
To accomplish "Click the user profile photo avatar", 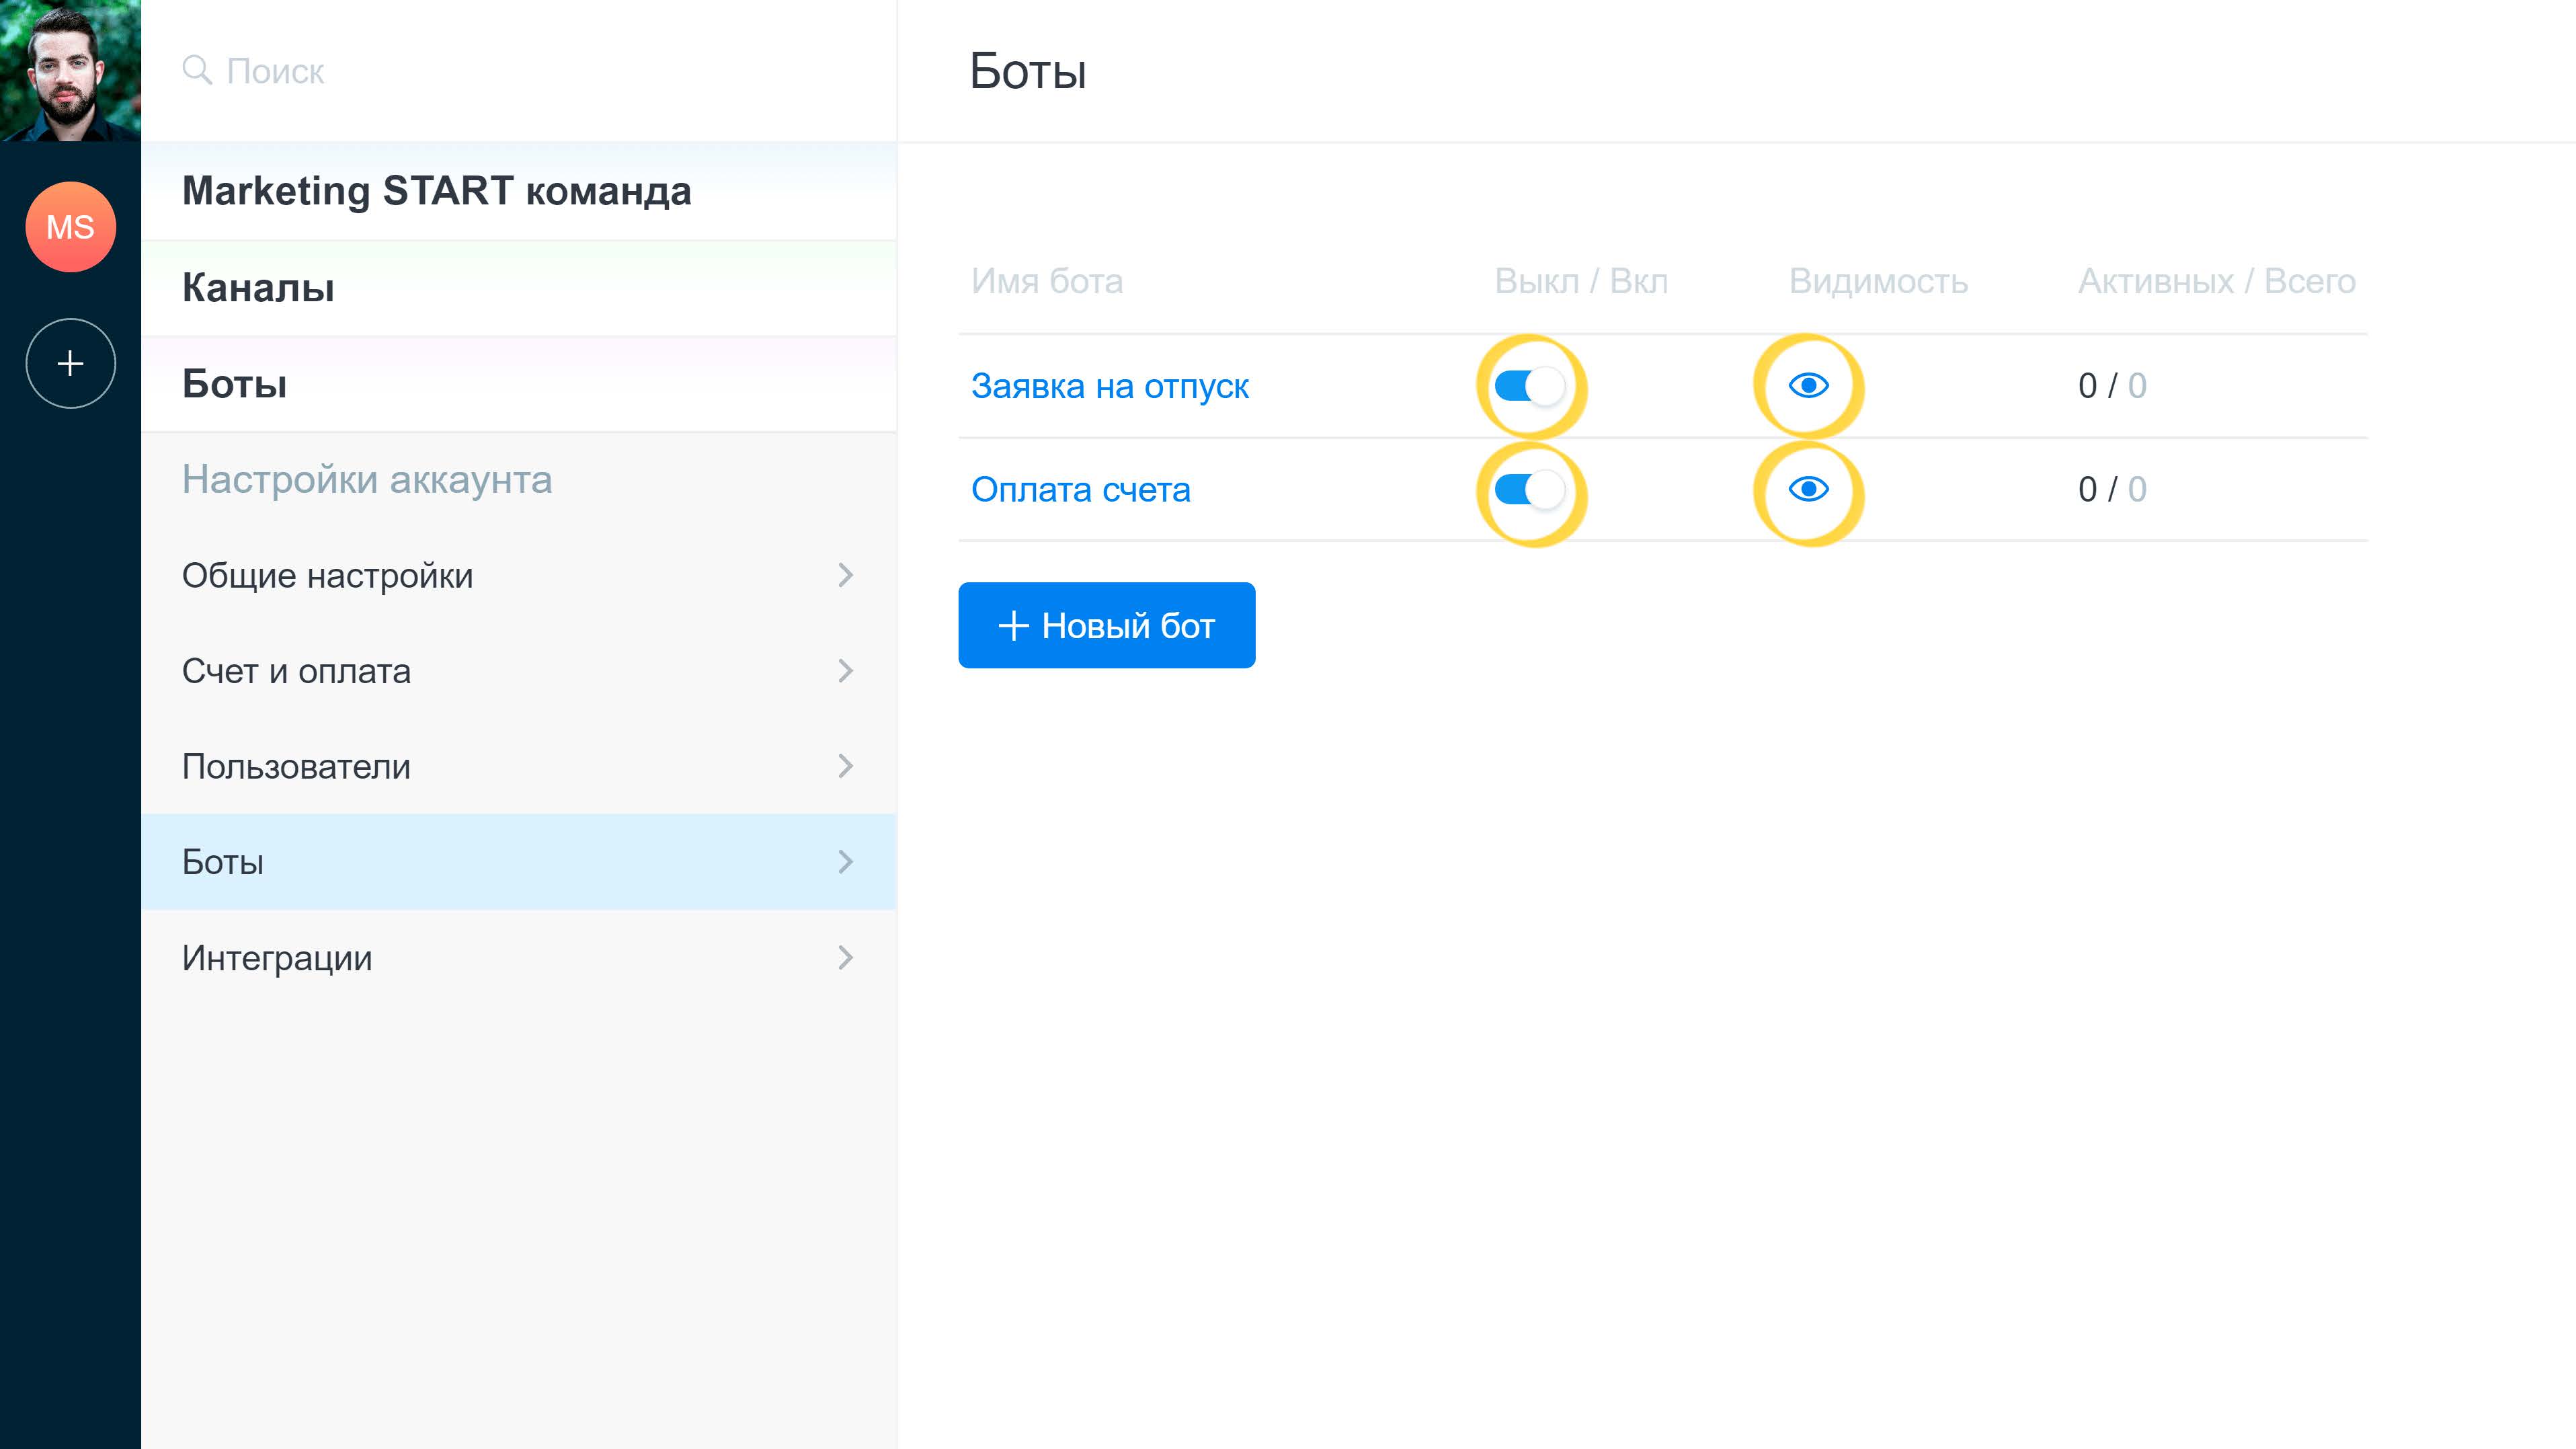I will (x=70, y=70).
